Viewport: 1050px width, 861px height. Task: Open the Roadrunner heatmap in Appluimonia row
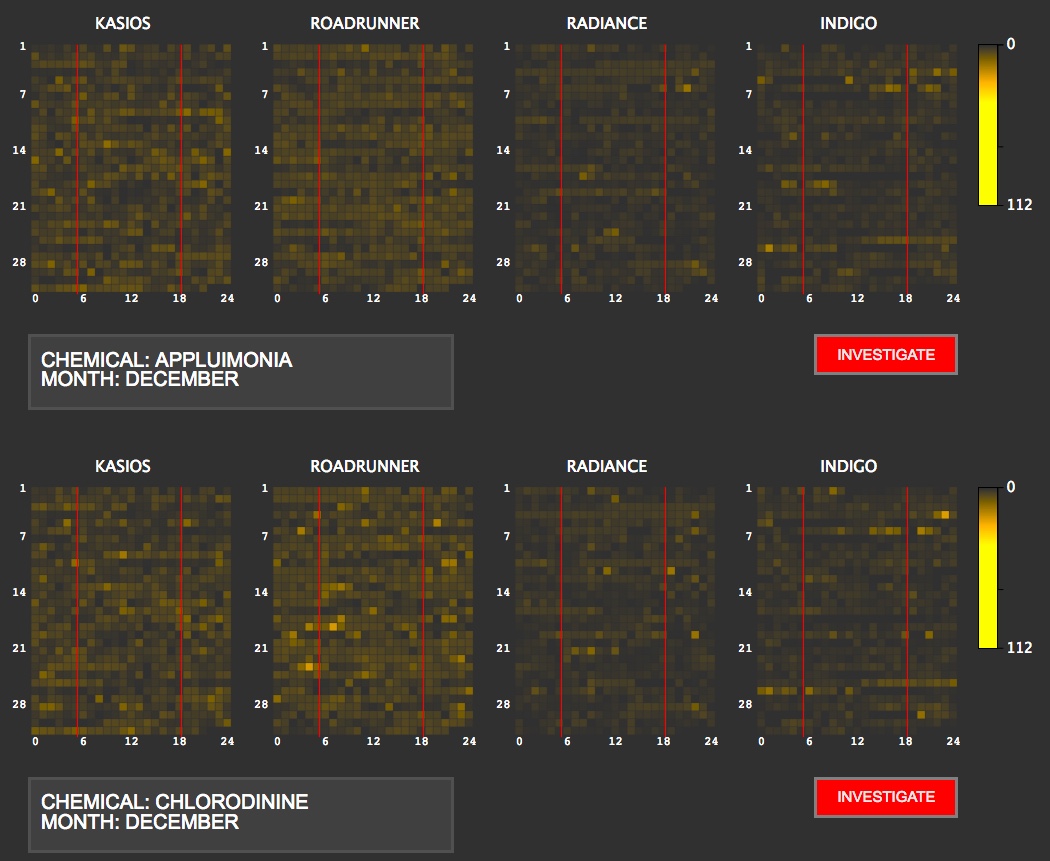coord(373,167)
